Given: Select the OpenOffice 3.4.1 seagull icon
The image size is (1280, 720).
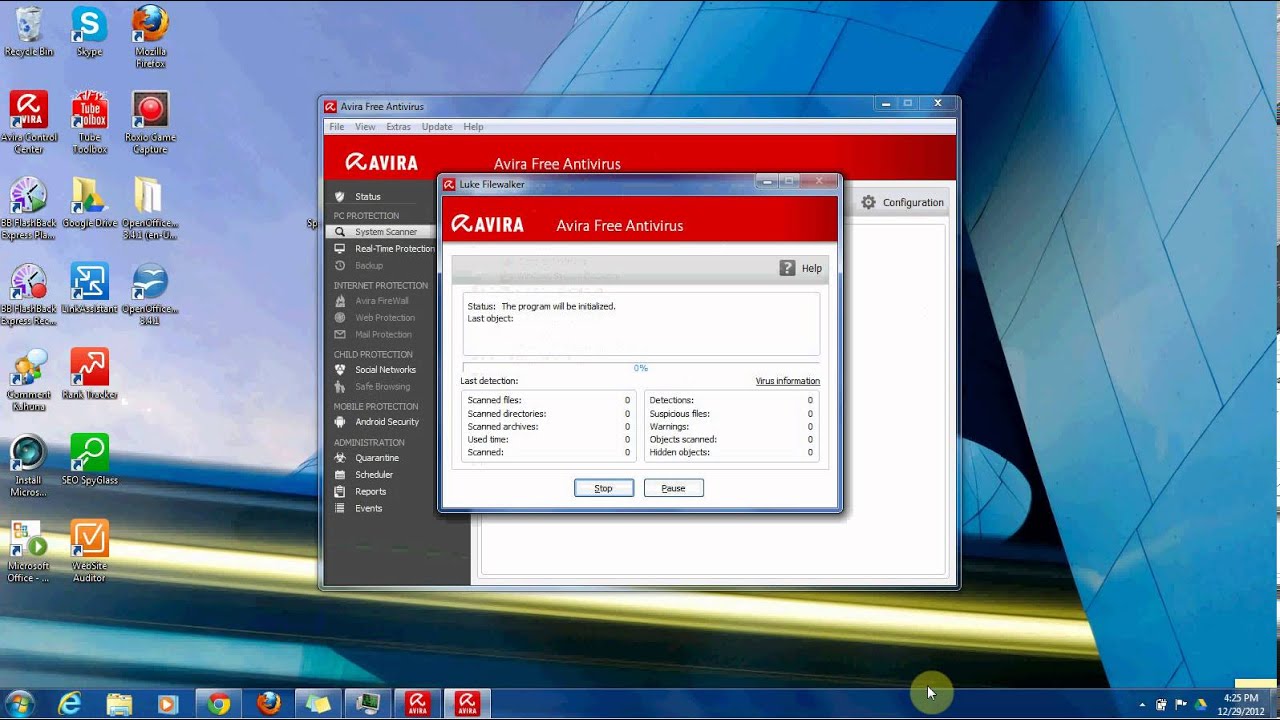Looking at the screenshot, I should click(x=150, y=295).
